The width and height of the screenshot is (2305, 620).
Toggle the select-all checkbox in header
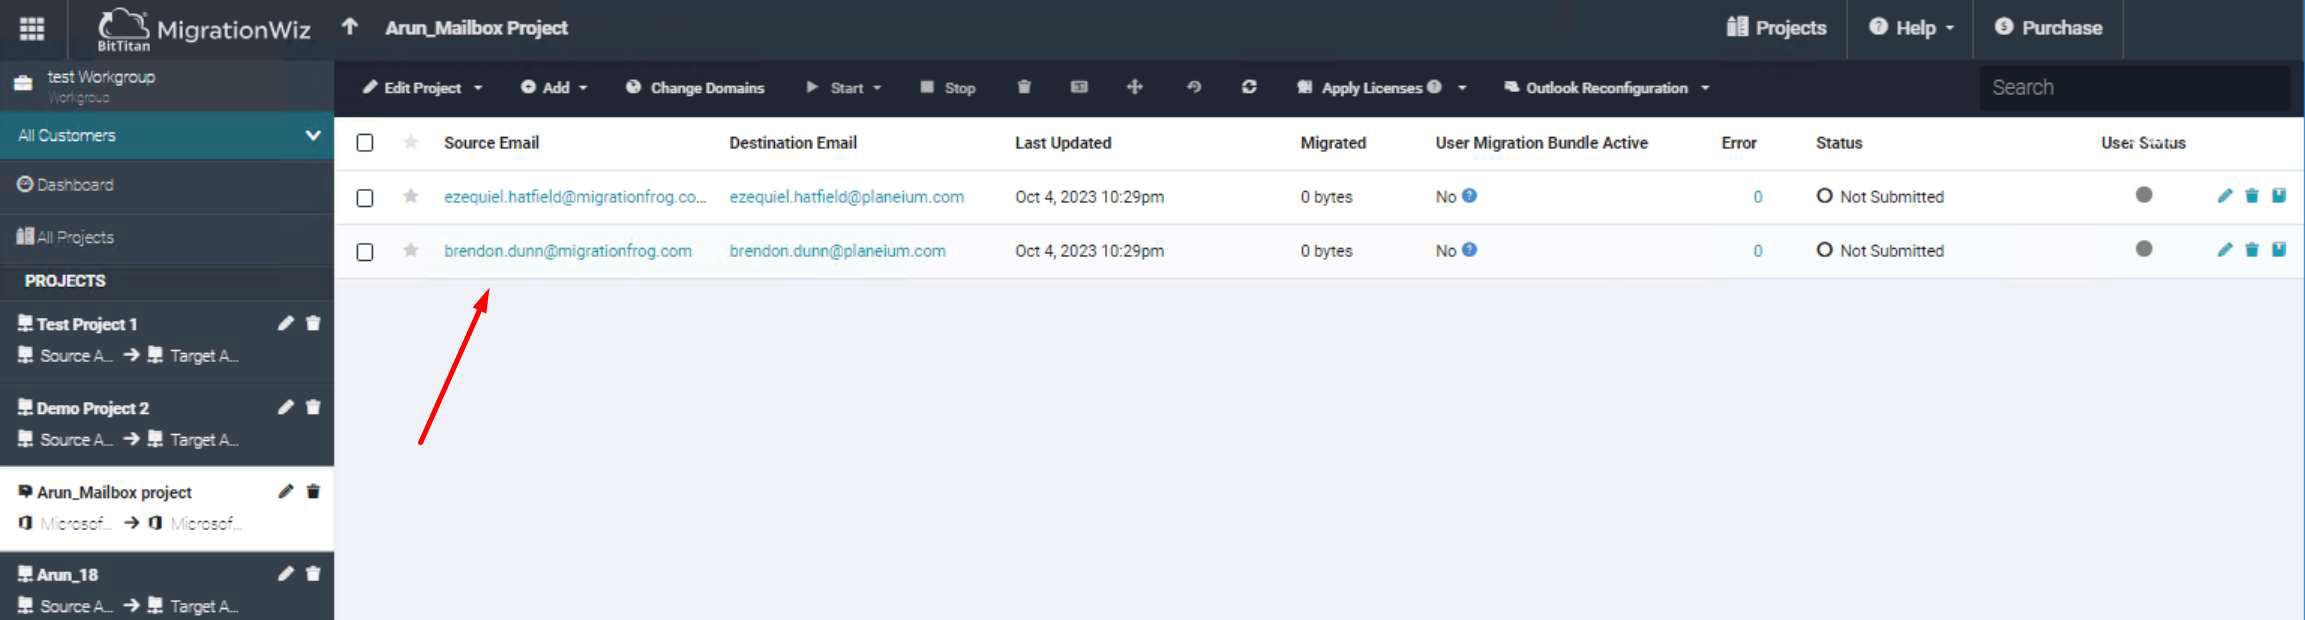click(365, 143)
